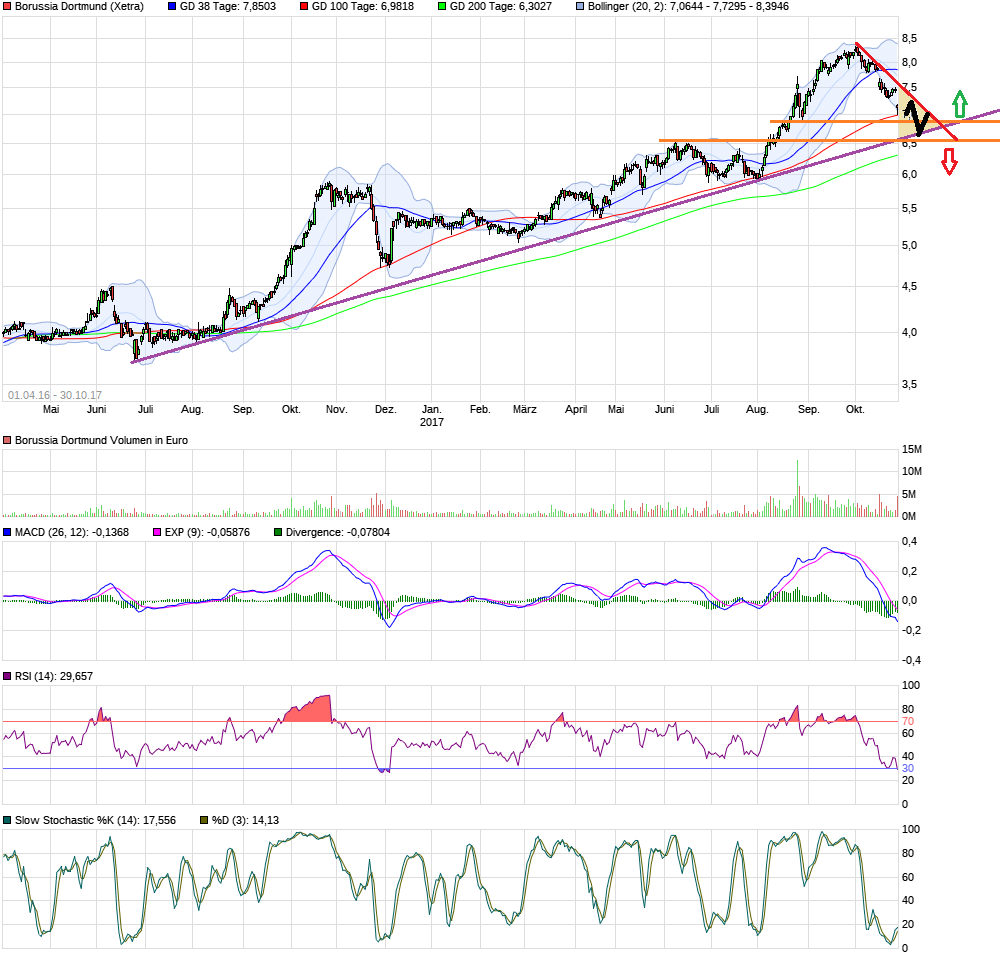Click the '8,5' price axis value
The height and width of the screenshot is (958, 1000).
pyautogui.click(x=909, y=38)
